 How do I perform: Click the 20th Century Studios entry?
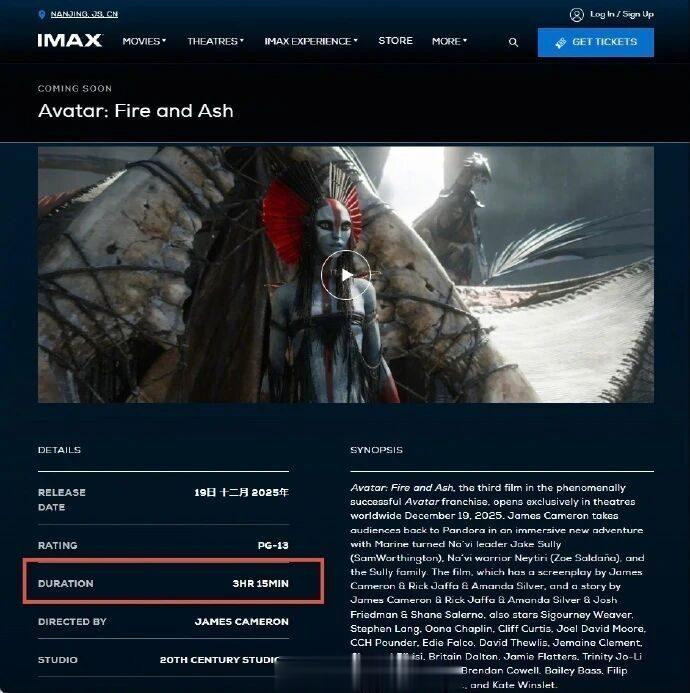[221, 660]
